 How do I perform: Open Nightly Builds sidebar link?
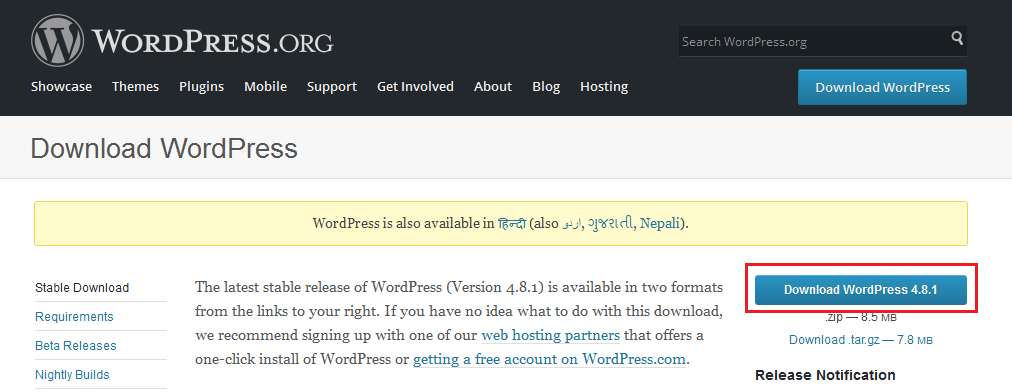click(x=72, y=375)
